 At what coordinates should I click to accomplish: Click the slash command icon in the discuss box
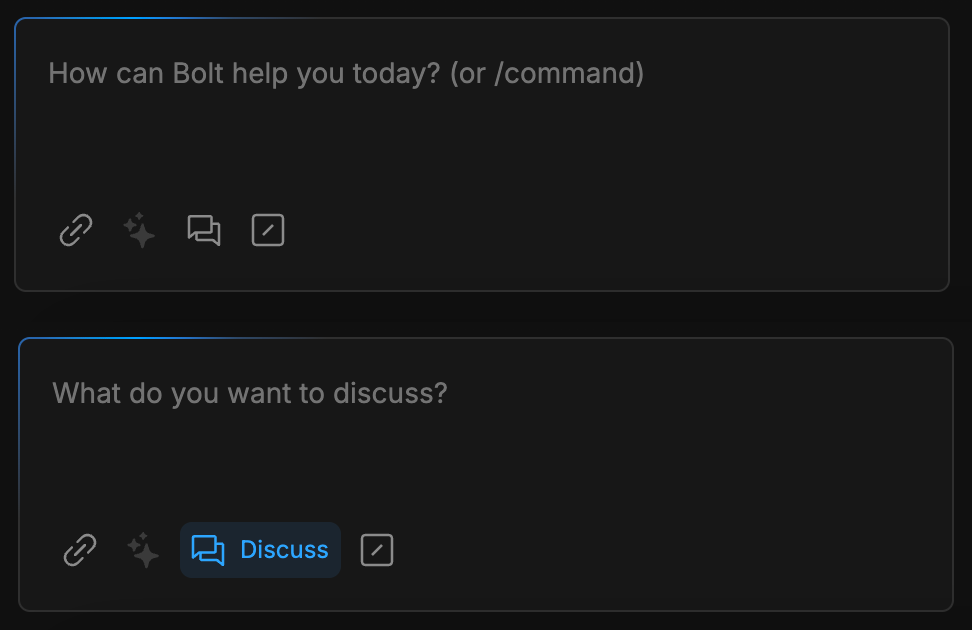(377, 550)
